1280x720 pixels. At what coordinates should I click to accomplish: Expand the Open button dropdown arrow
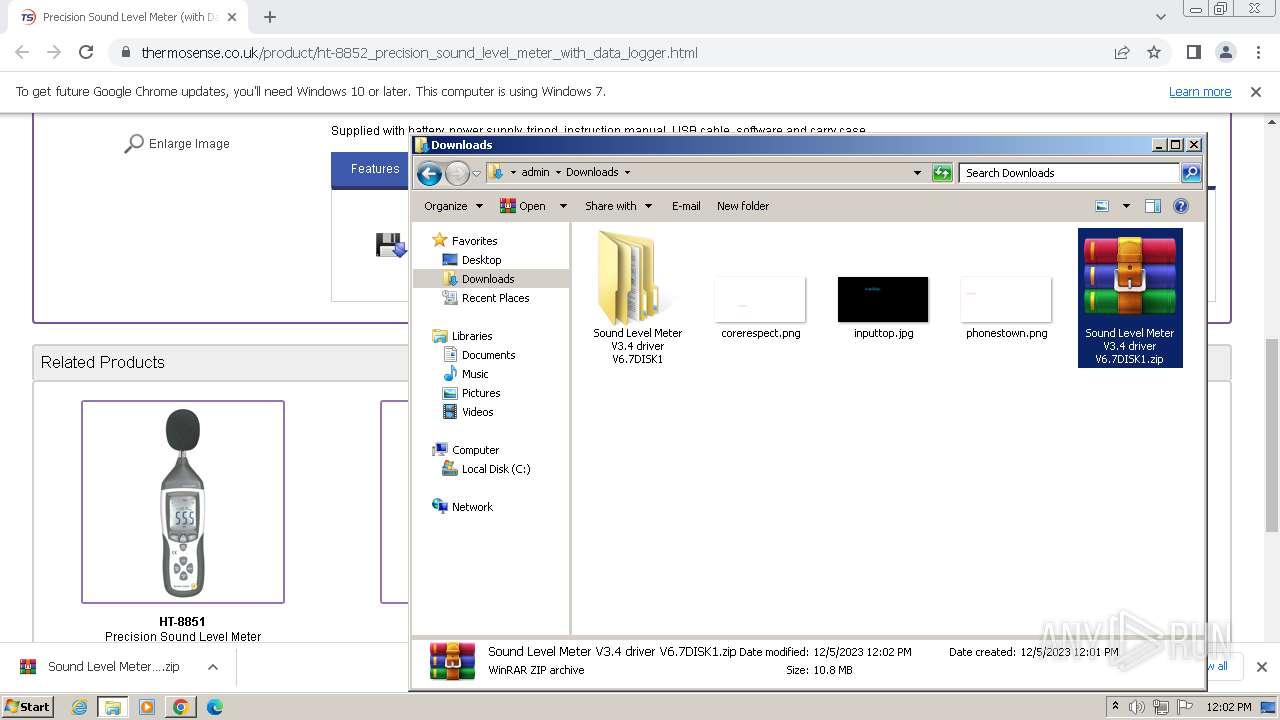point(563,206)
